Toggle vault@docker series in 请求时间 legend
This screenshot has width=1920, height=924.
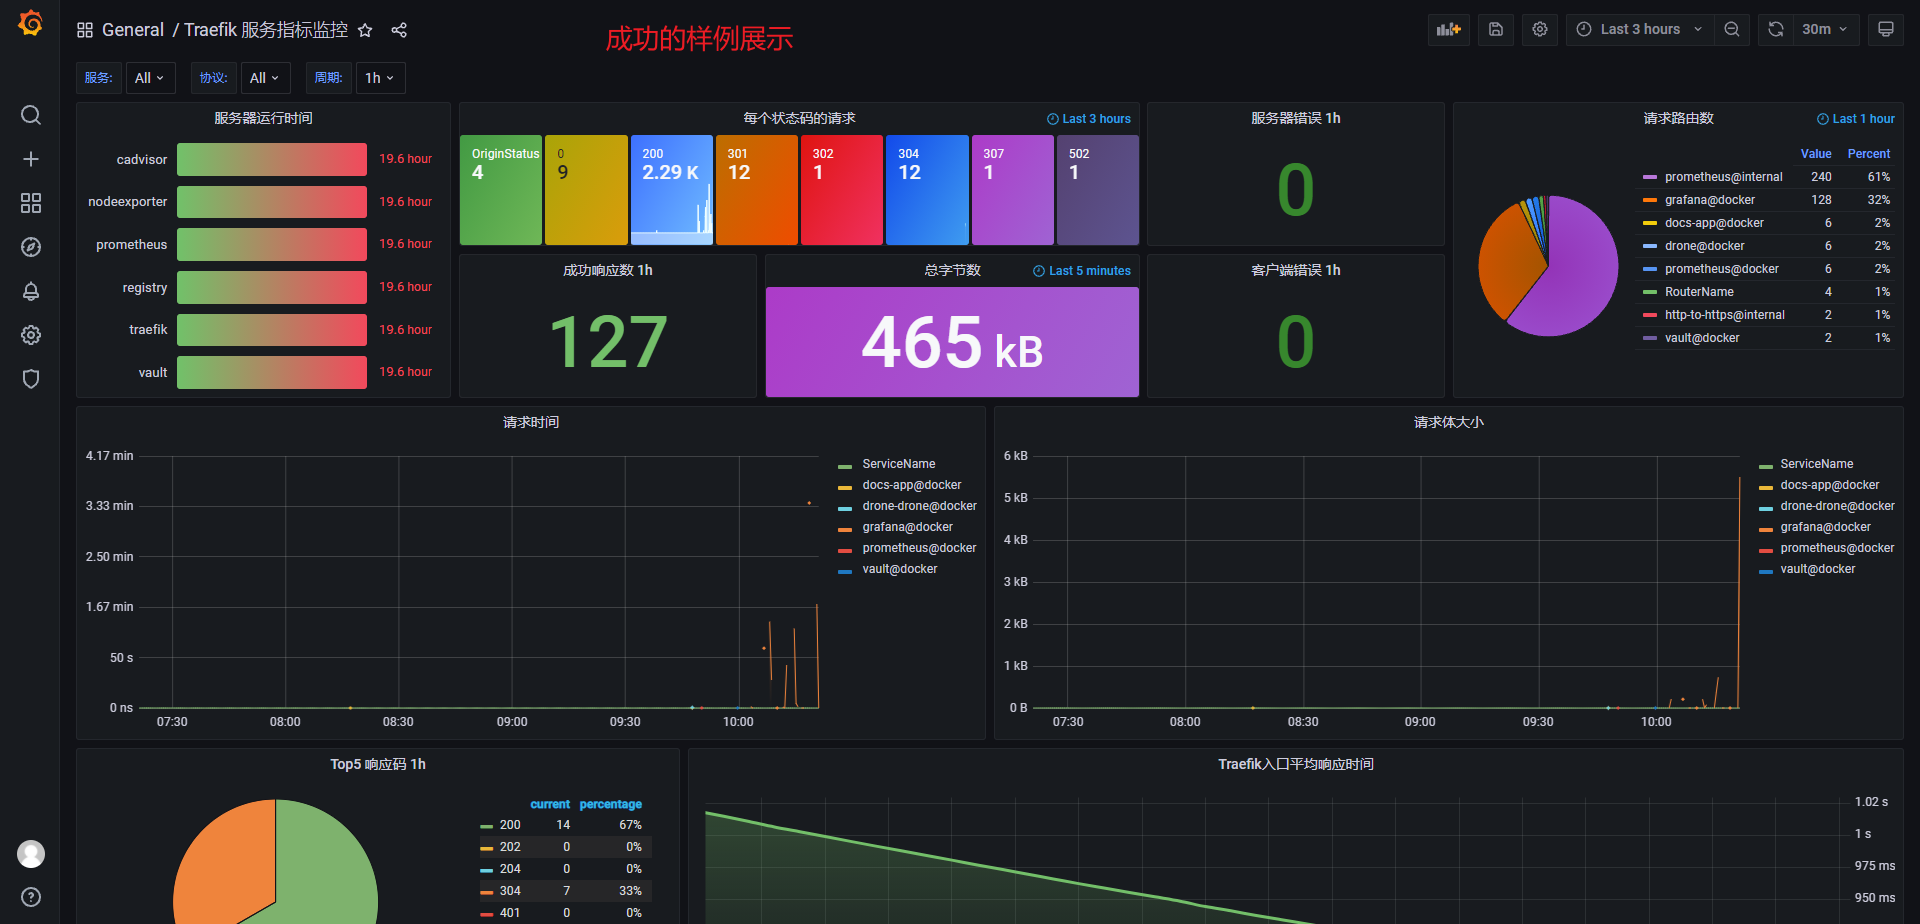coord(899,569)
